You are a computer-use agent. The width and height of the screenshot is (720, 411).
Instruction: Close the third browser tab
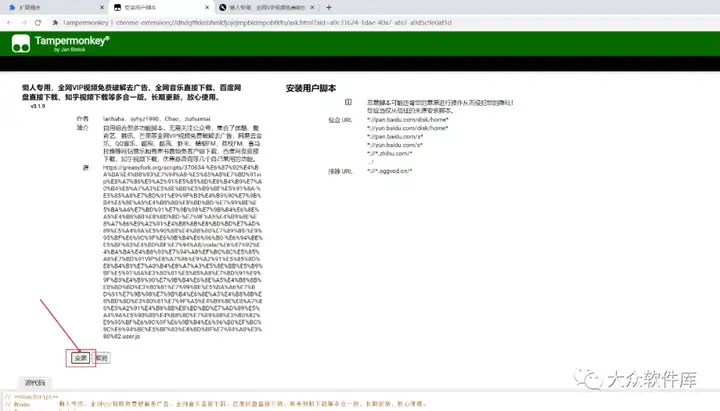point(312,7)
